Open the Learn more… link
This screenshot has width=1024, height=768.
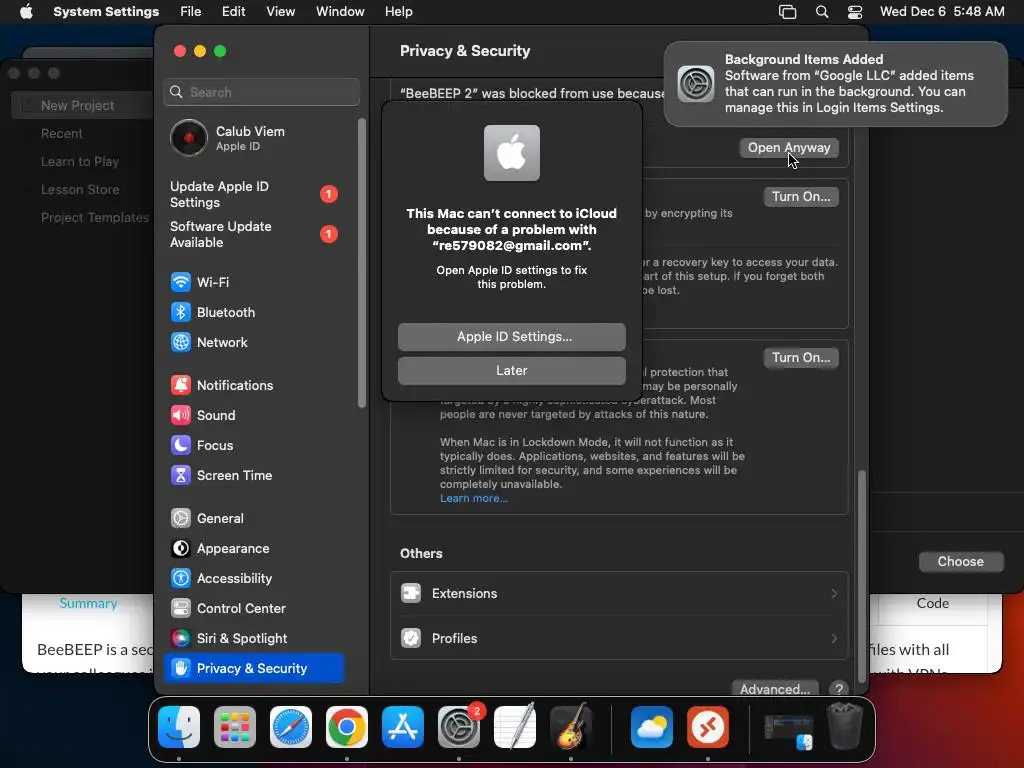click(473, 498)
